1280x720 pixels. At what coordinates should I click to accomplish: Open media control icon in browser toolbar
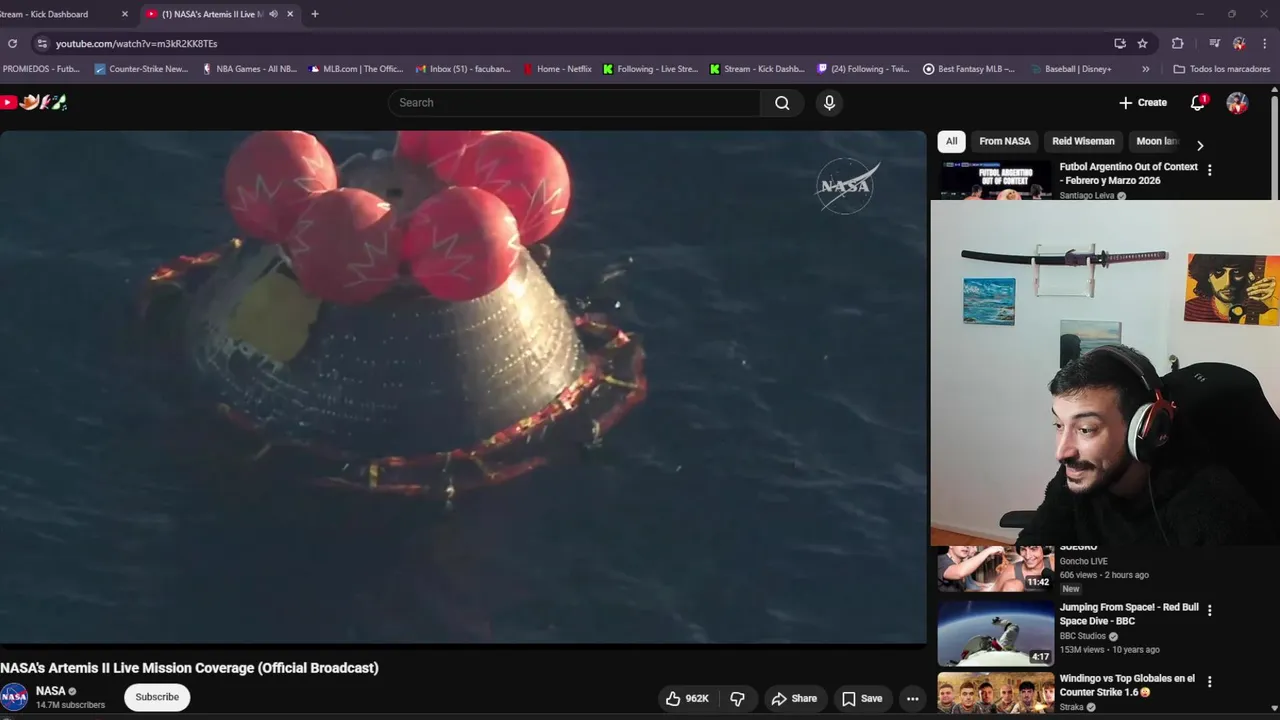coord(1214,44)
